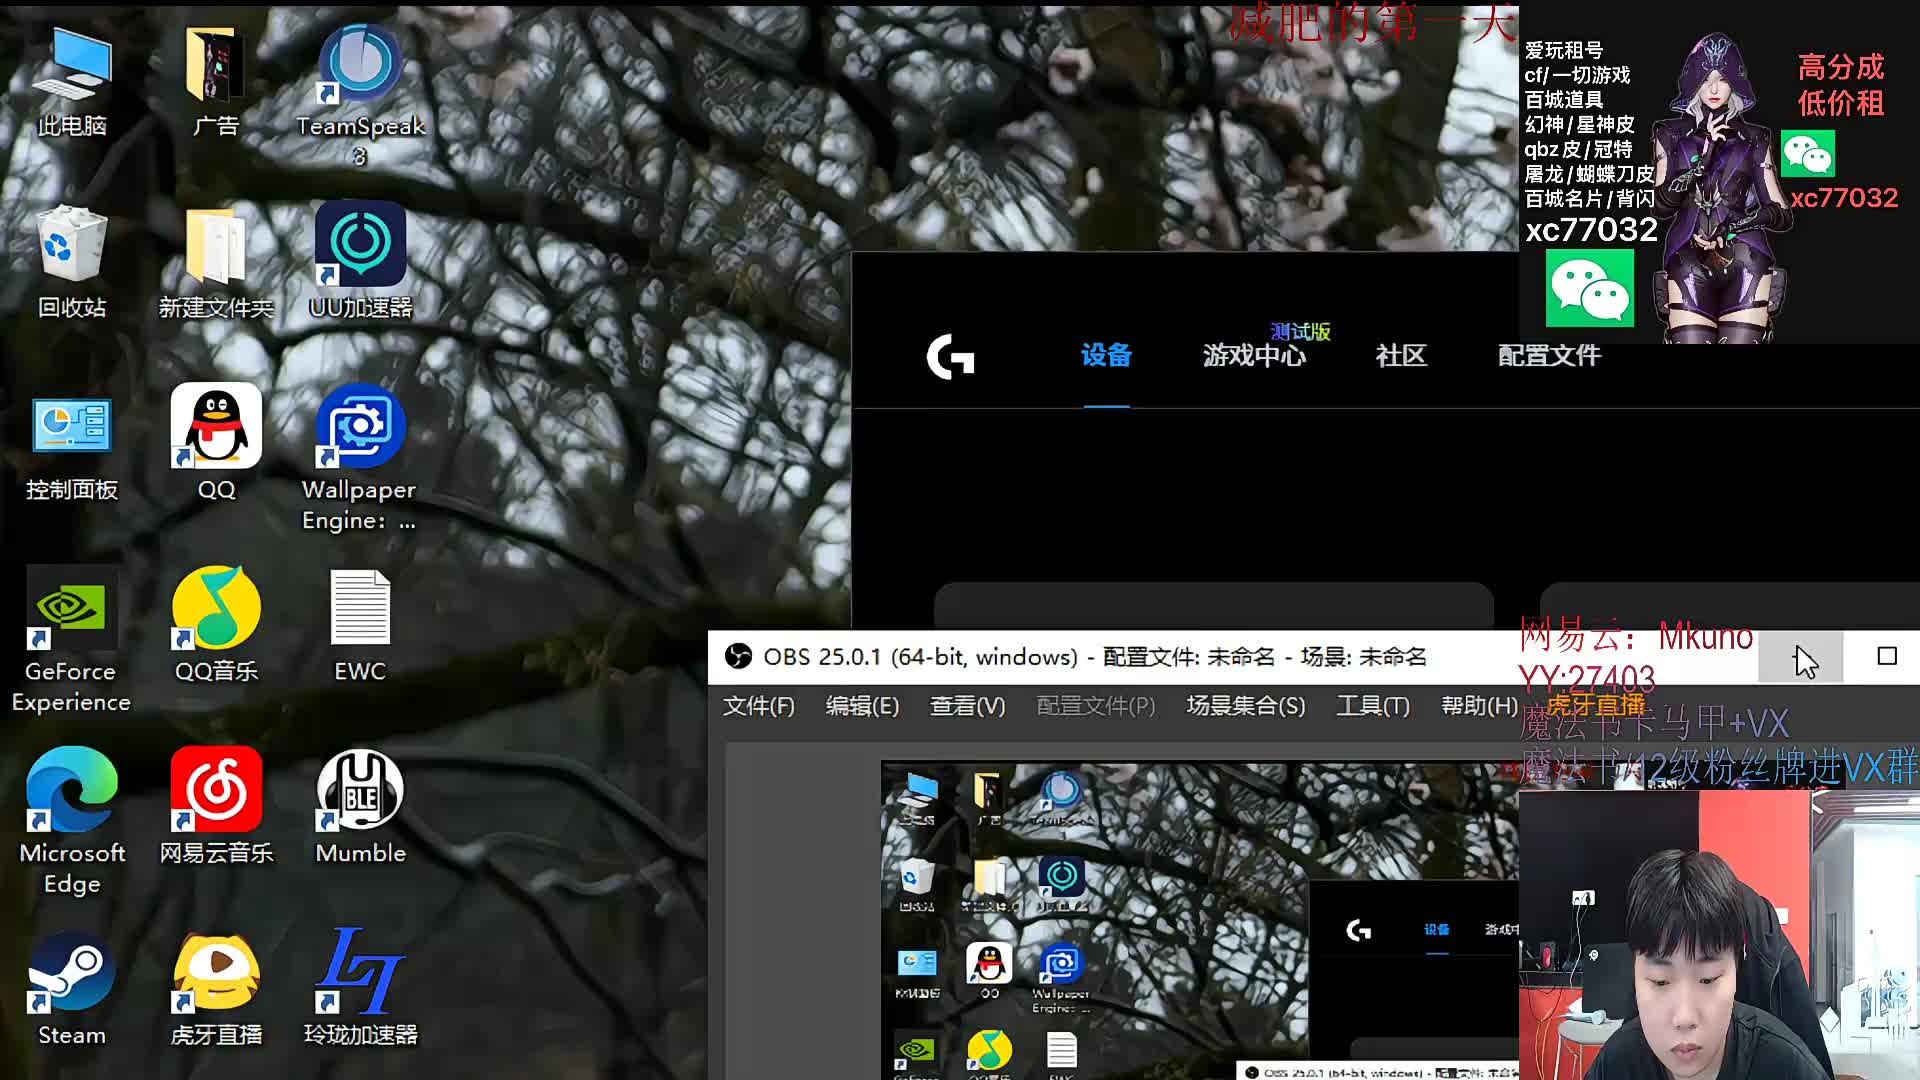Open the 工具(T) menu in OBS
1920x1080 pixels.
[x=1372, y=706]
